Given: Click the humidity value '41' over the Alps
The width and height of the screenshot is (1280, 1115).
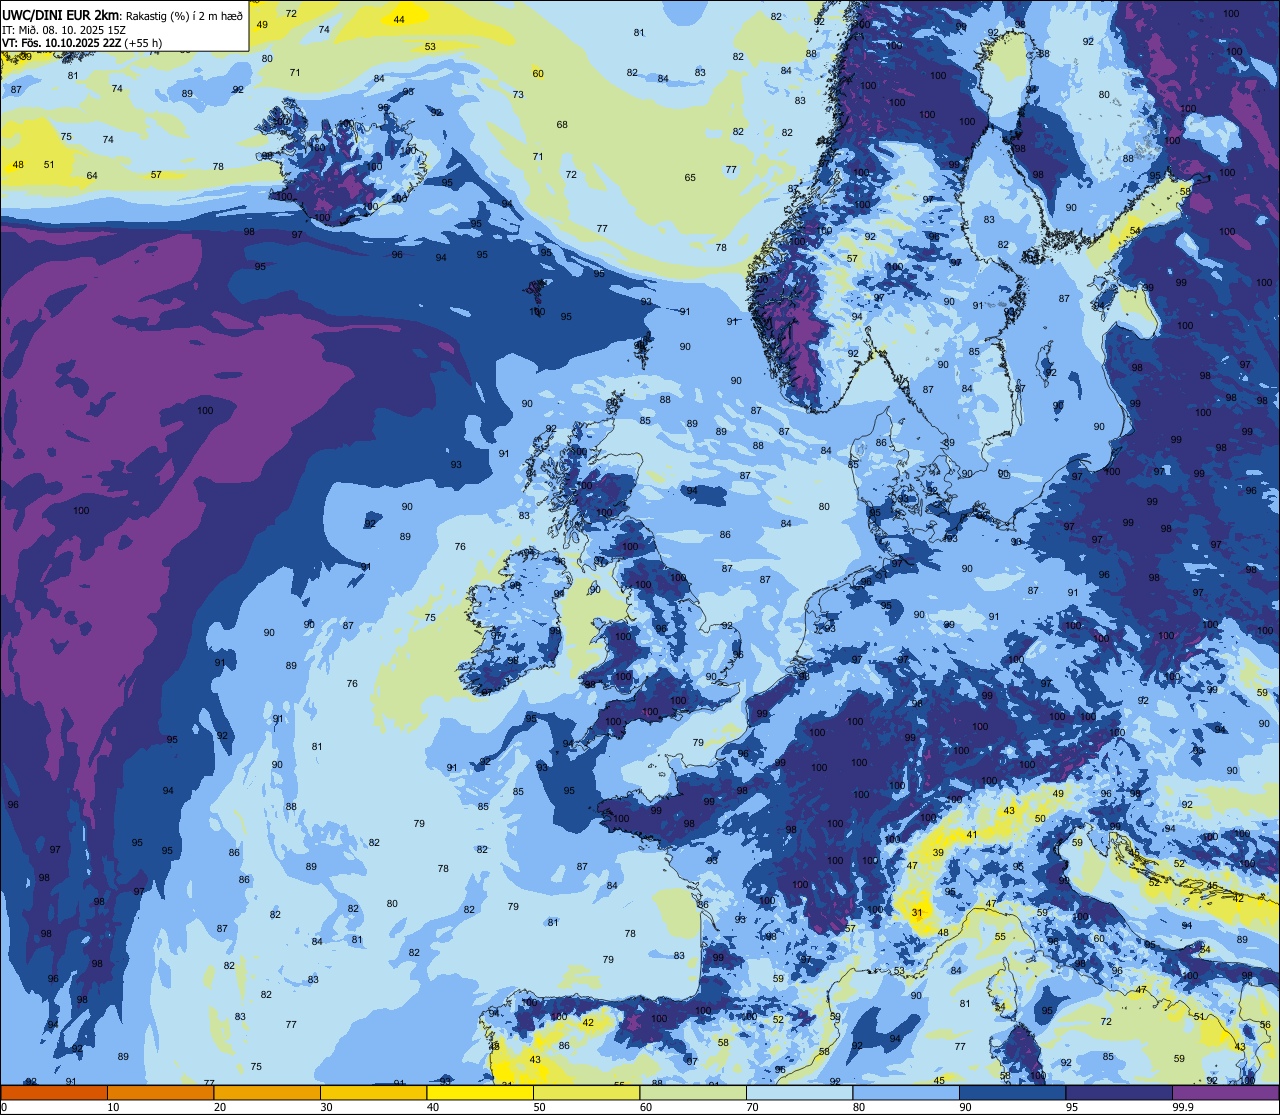Looking at the screenshot, I should coord(971,834).
